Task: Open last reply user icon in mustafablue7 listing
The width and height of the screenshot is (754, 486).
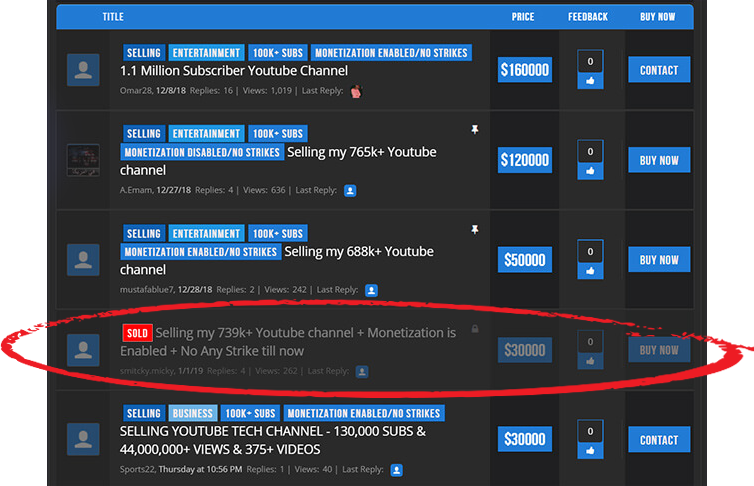Action: tap(371, 290)
